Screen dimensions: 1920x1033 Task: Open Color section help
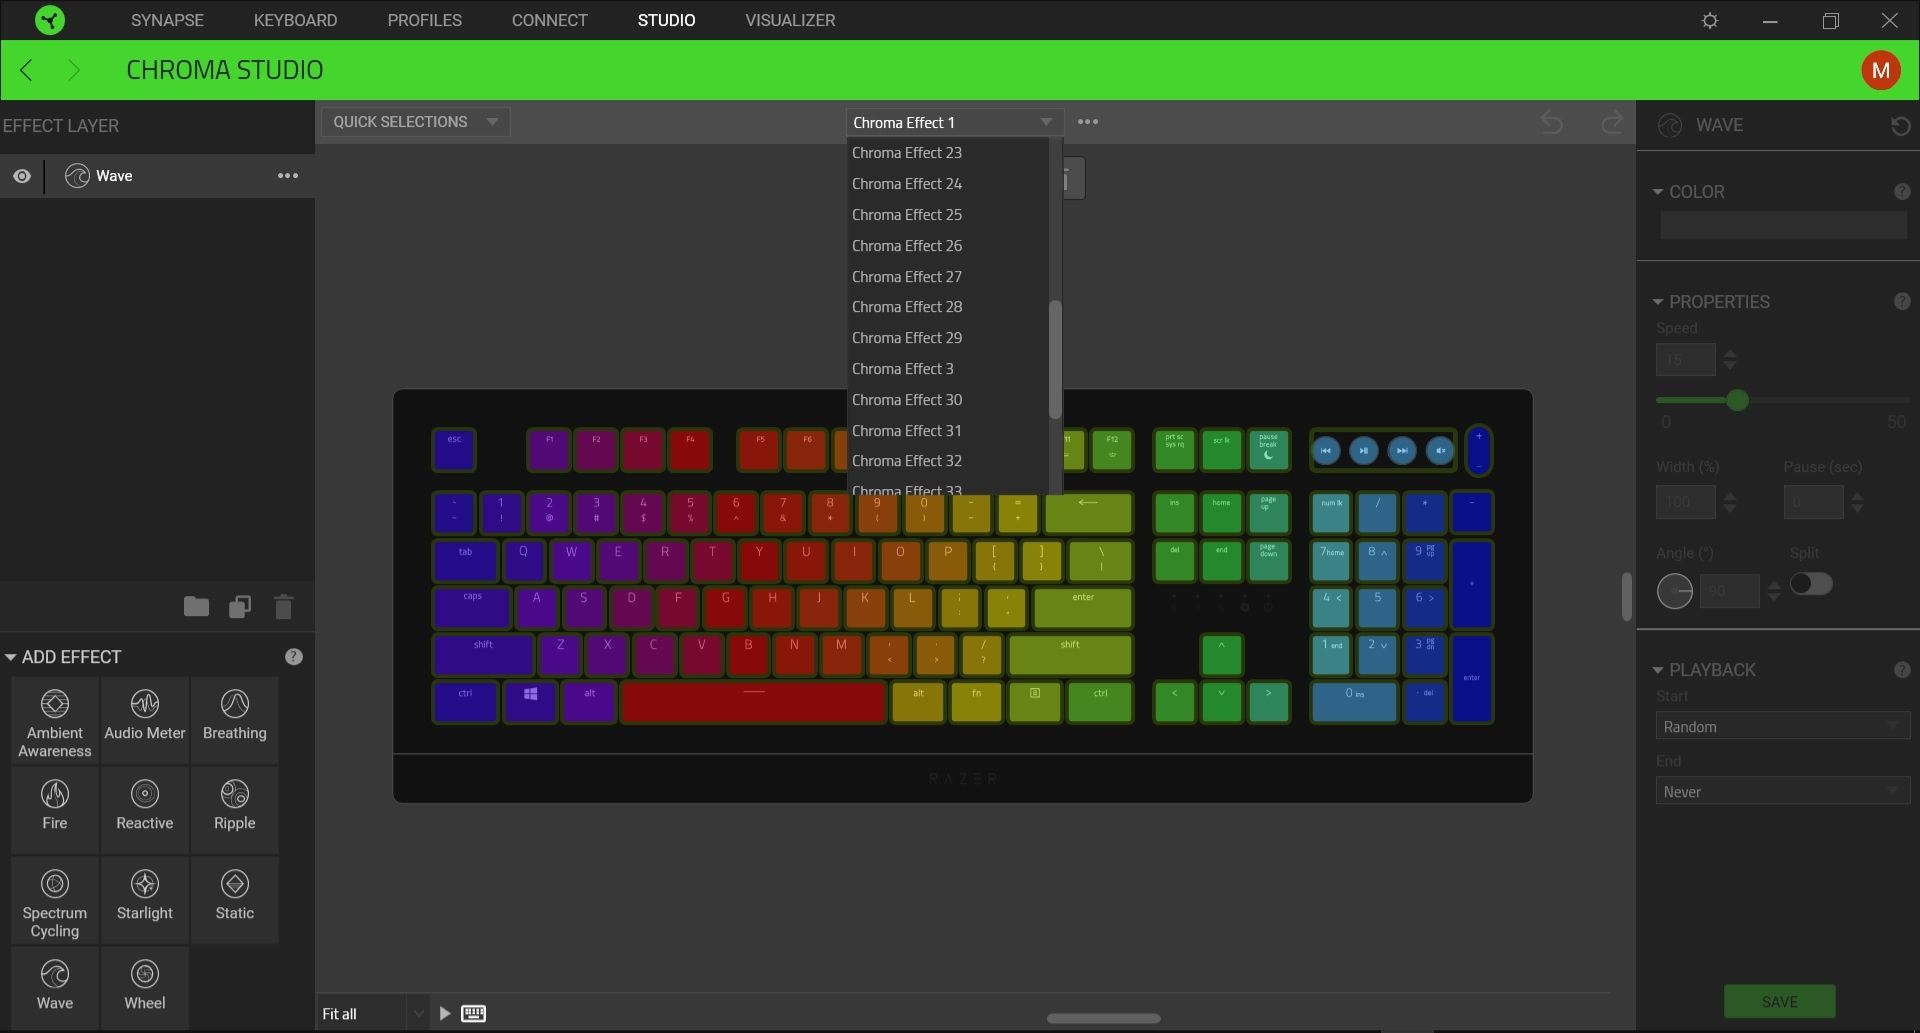[x=1902, y=192]
